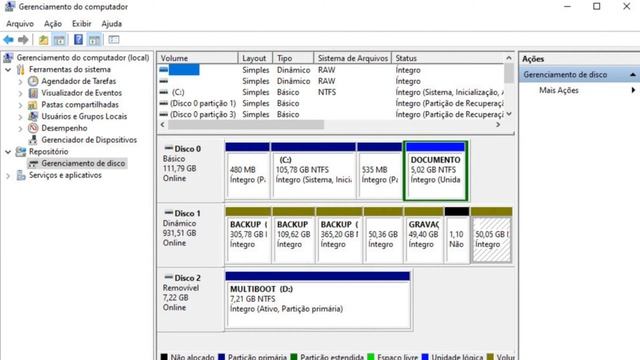Image resolution: width=640 pixels, height=360 pixels.
Task: Click the Back arrow toolbar icon
Action: [x=8, y=40]
